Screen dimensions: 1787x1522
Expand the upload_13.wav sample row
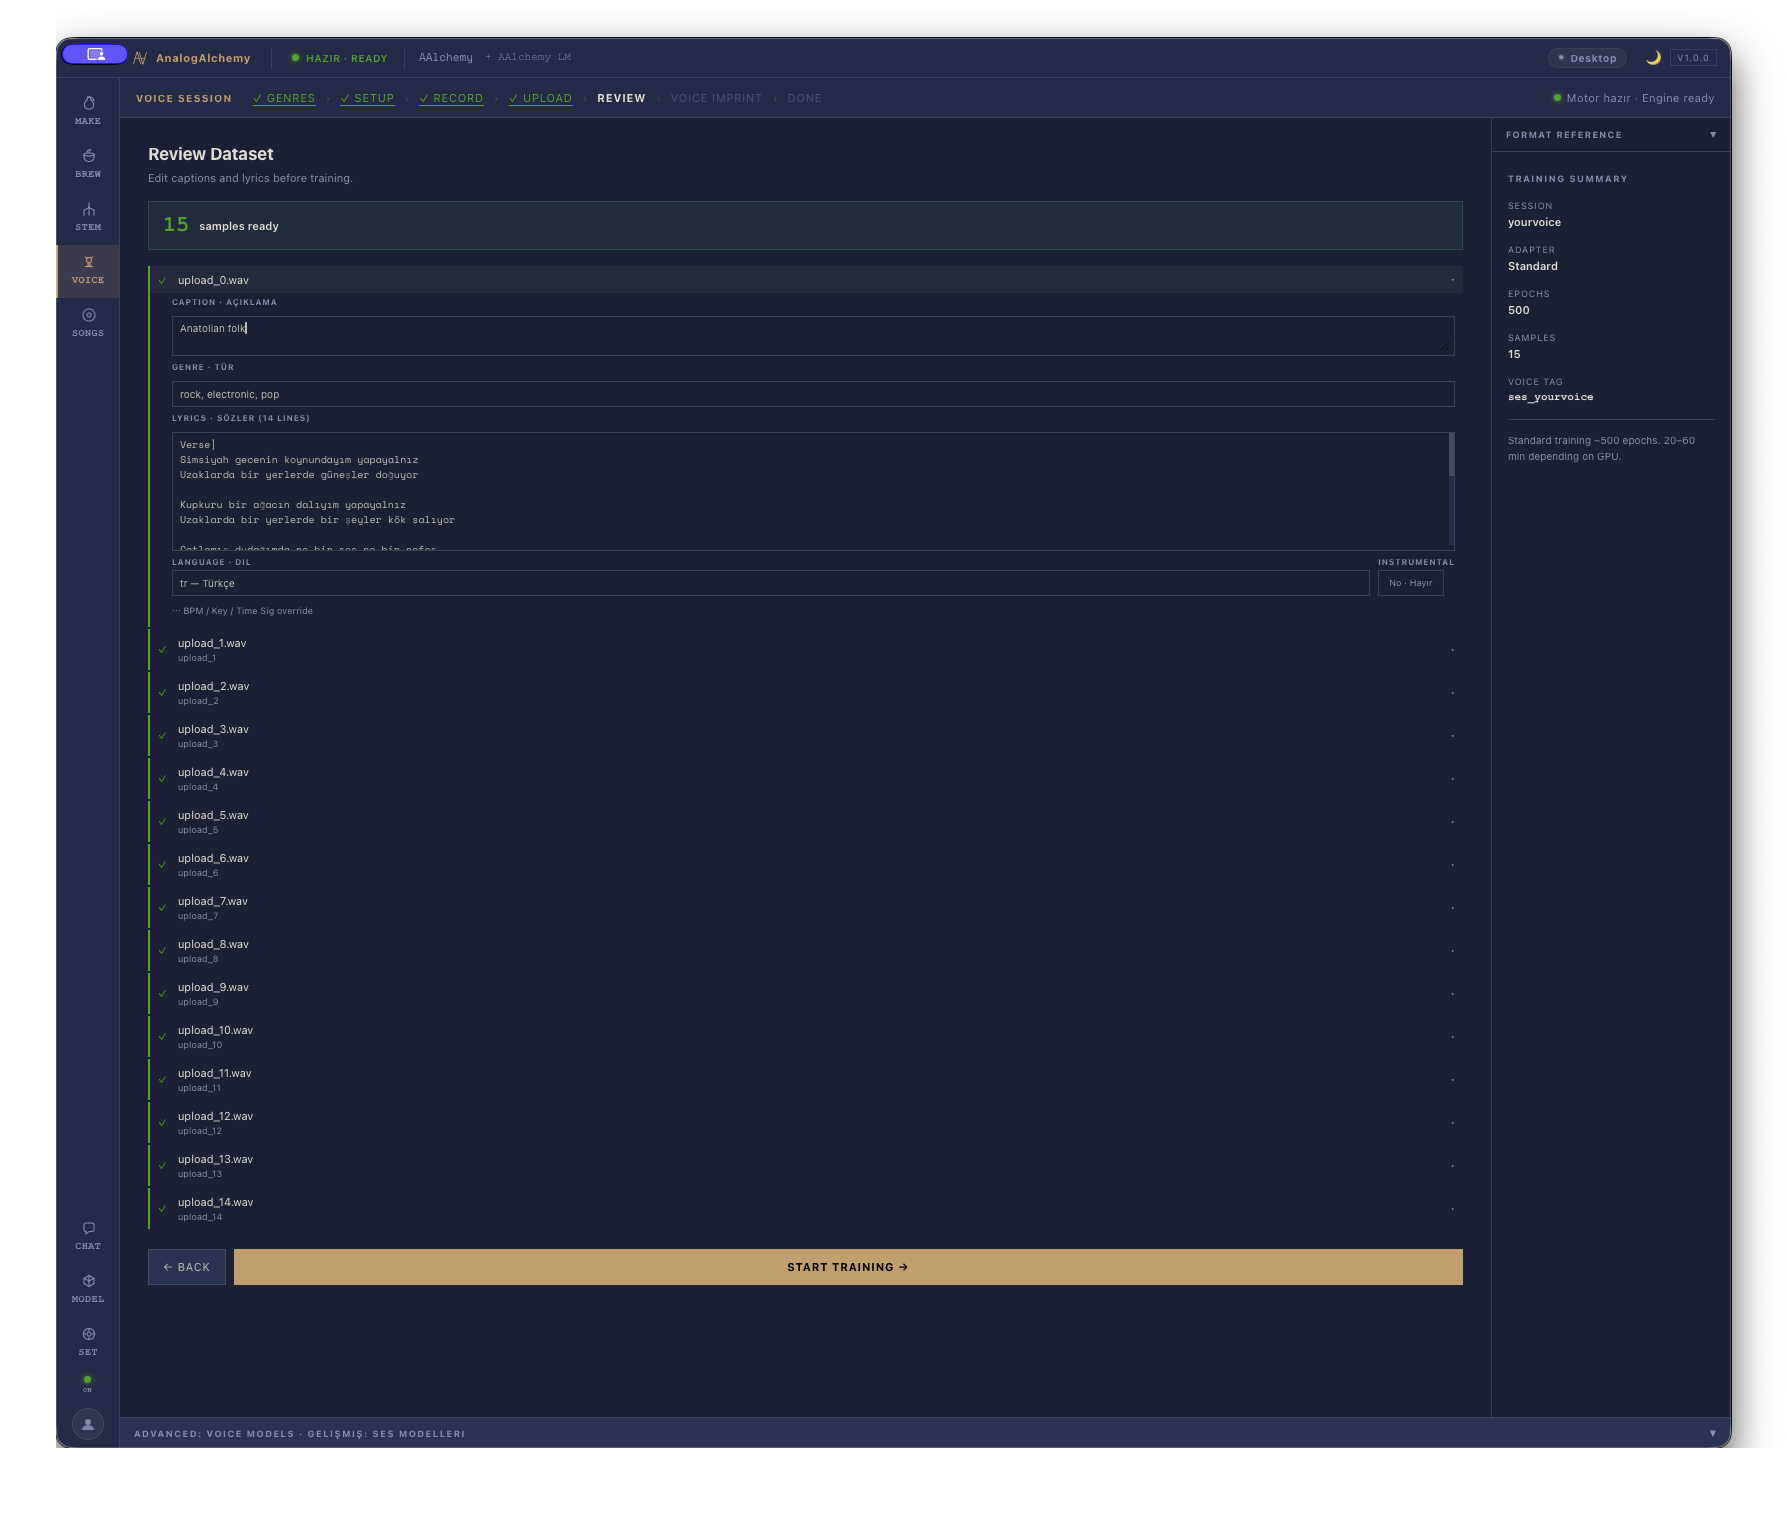click(x=805, y=1166)
